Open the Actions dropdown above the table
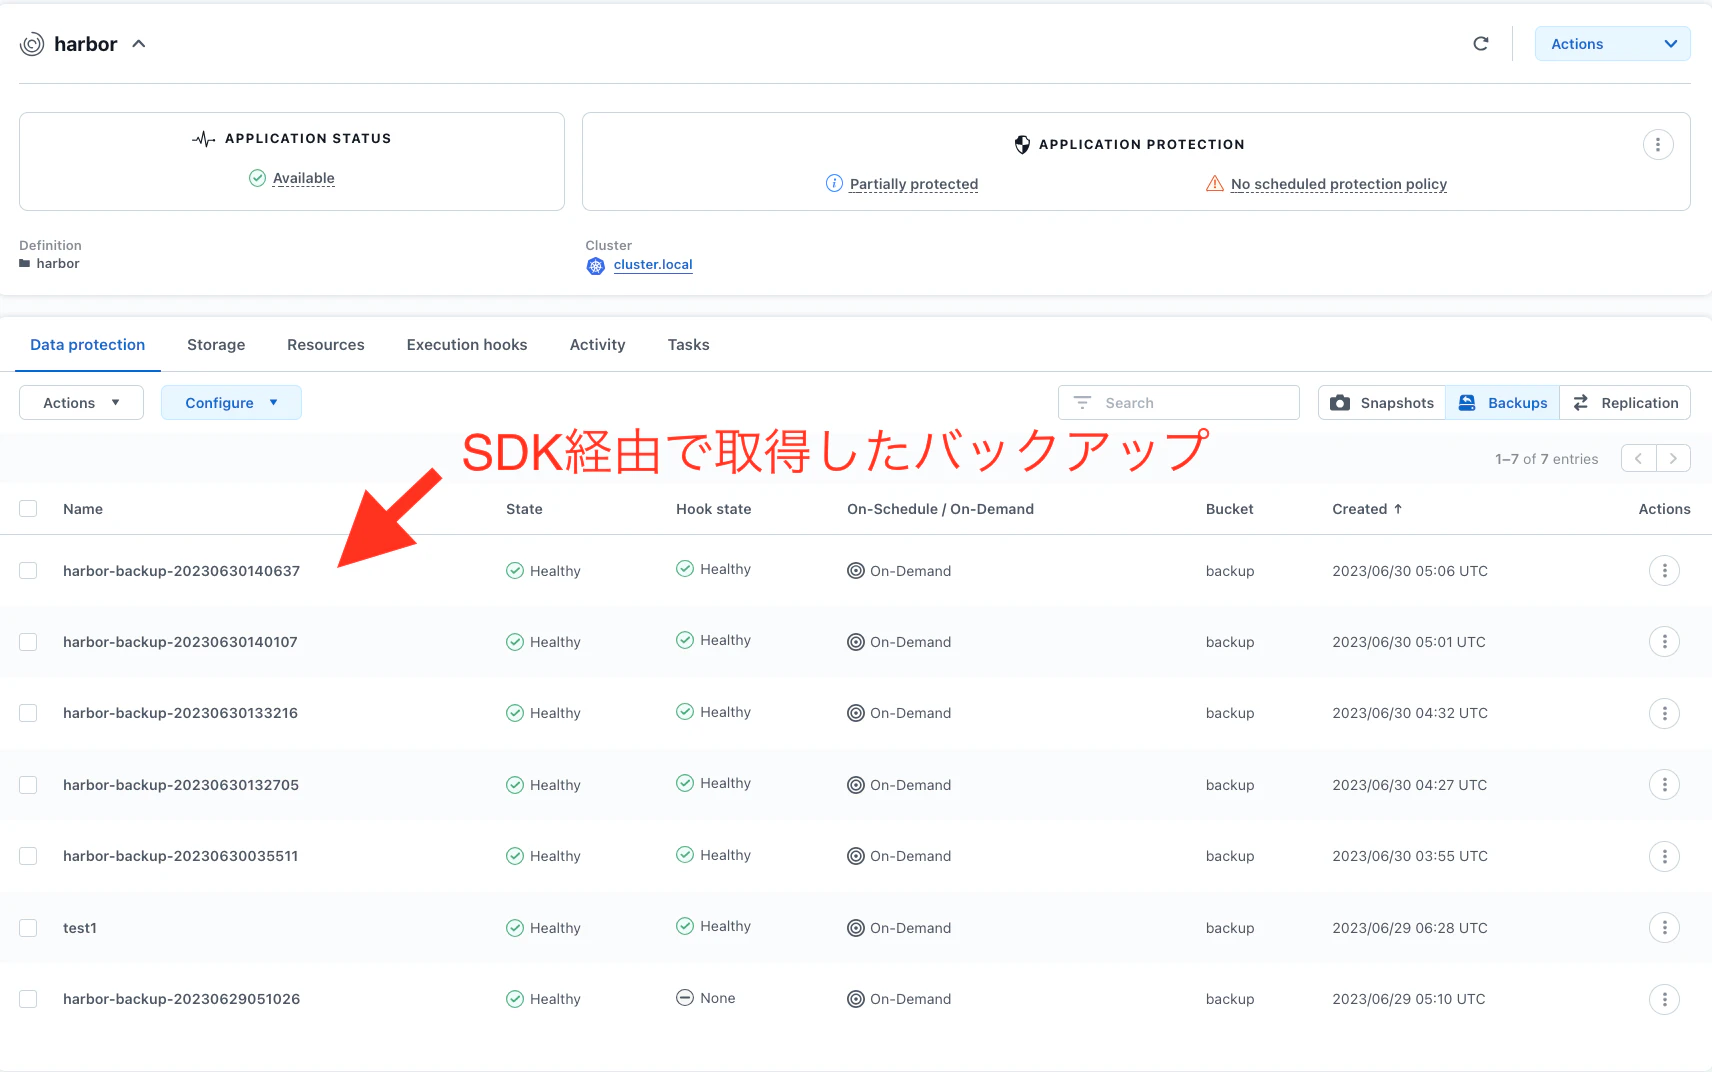This screenshot has height=1072, width=1712. click(81, 403)
